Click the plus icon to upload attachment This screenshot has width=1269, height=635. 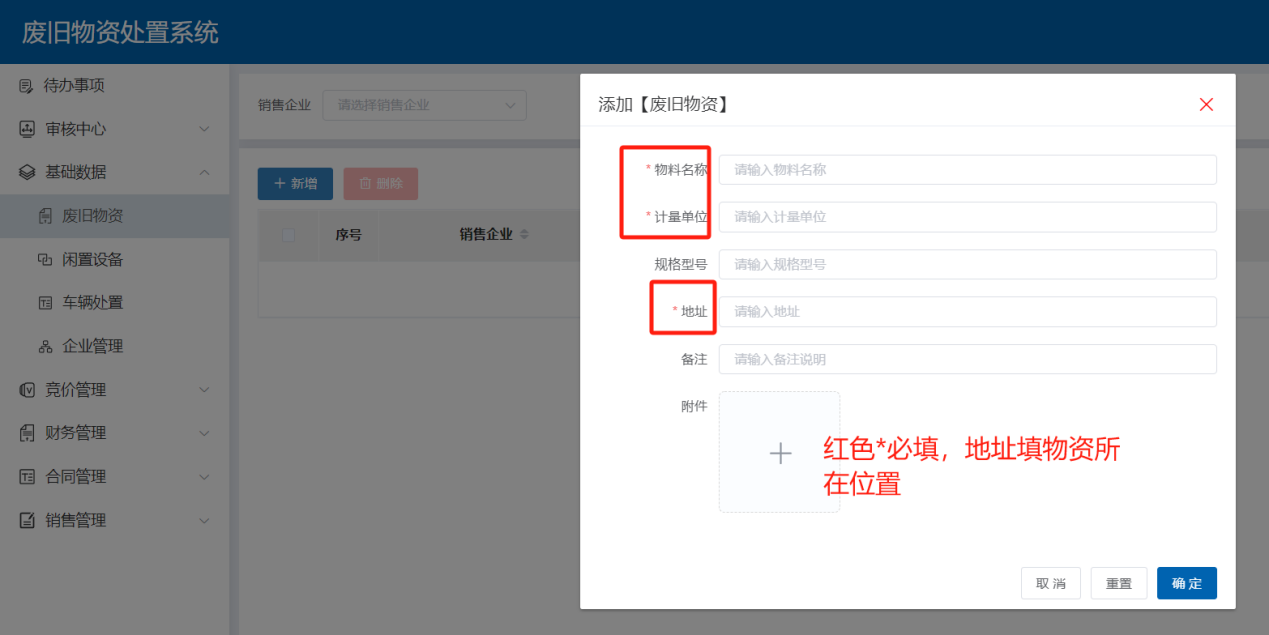coord(780,453)
